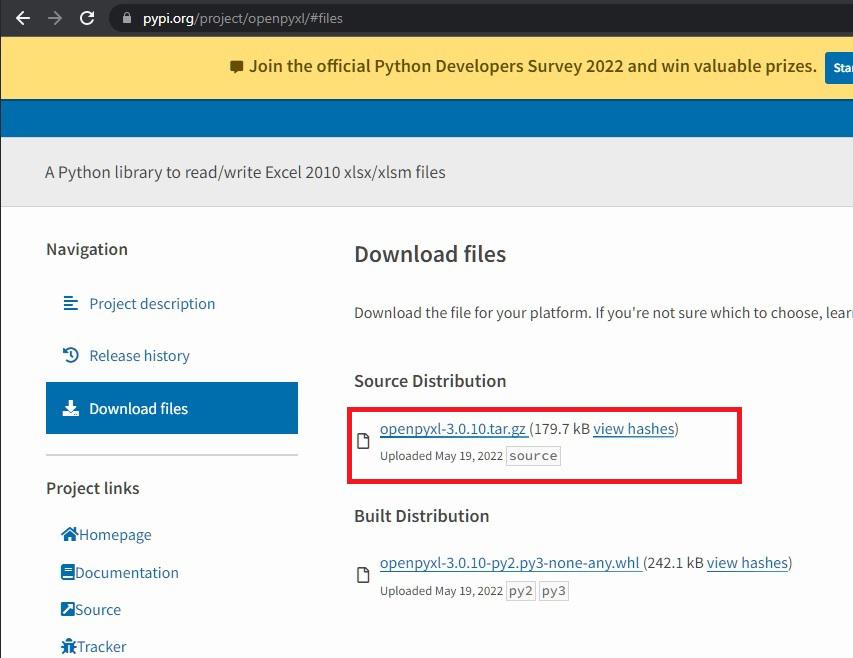Viewport: 853px width, 658px height.
Task: Click the 'Download files' page heading
Action: (x=430, y=254)
